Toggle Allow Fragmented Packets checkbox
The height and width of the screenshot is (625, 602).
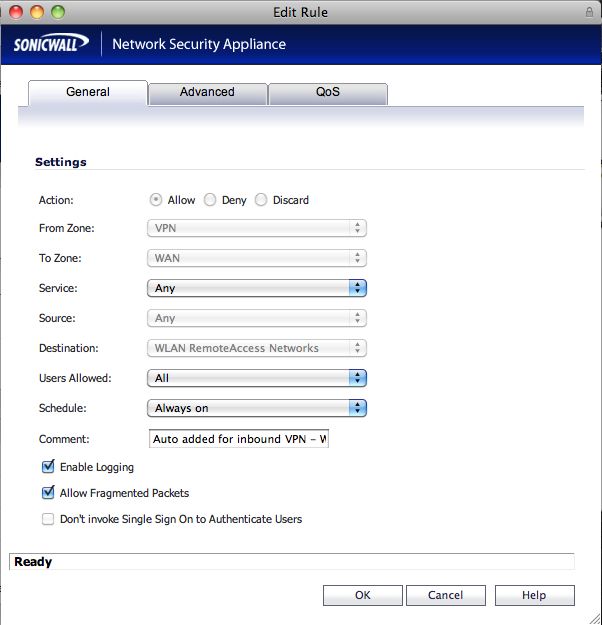click(x=48, y=493)
